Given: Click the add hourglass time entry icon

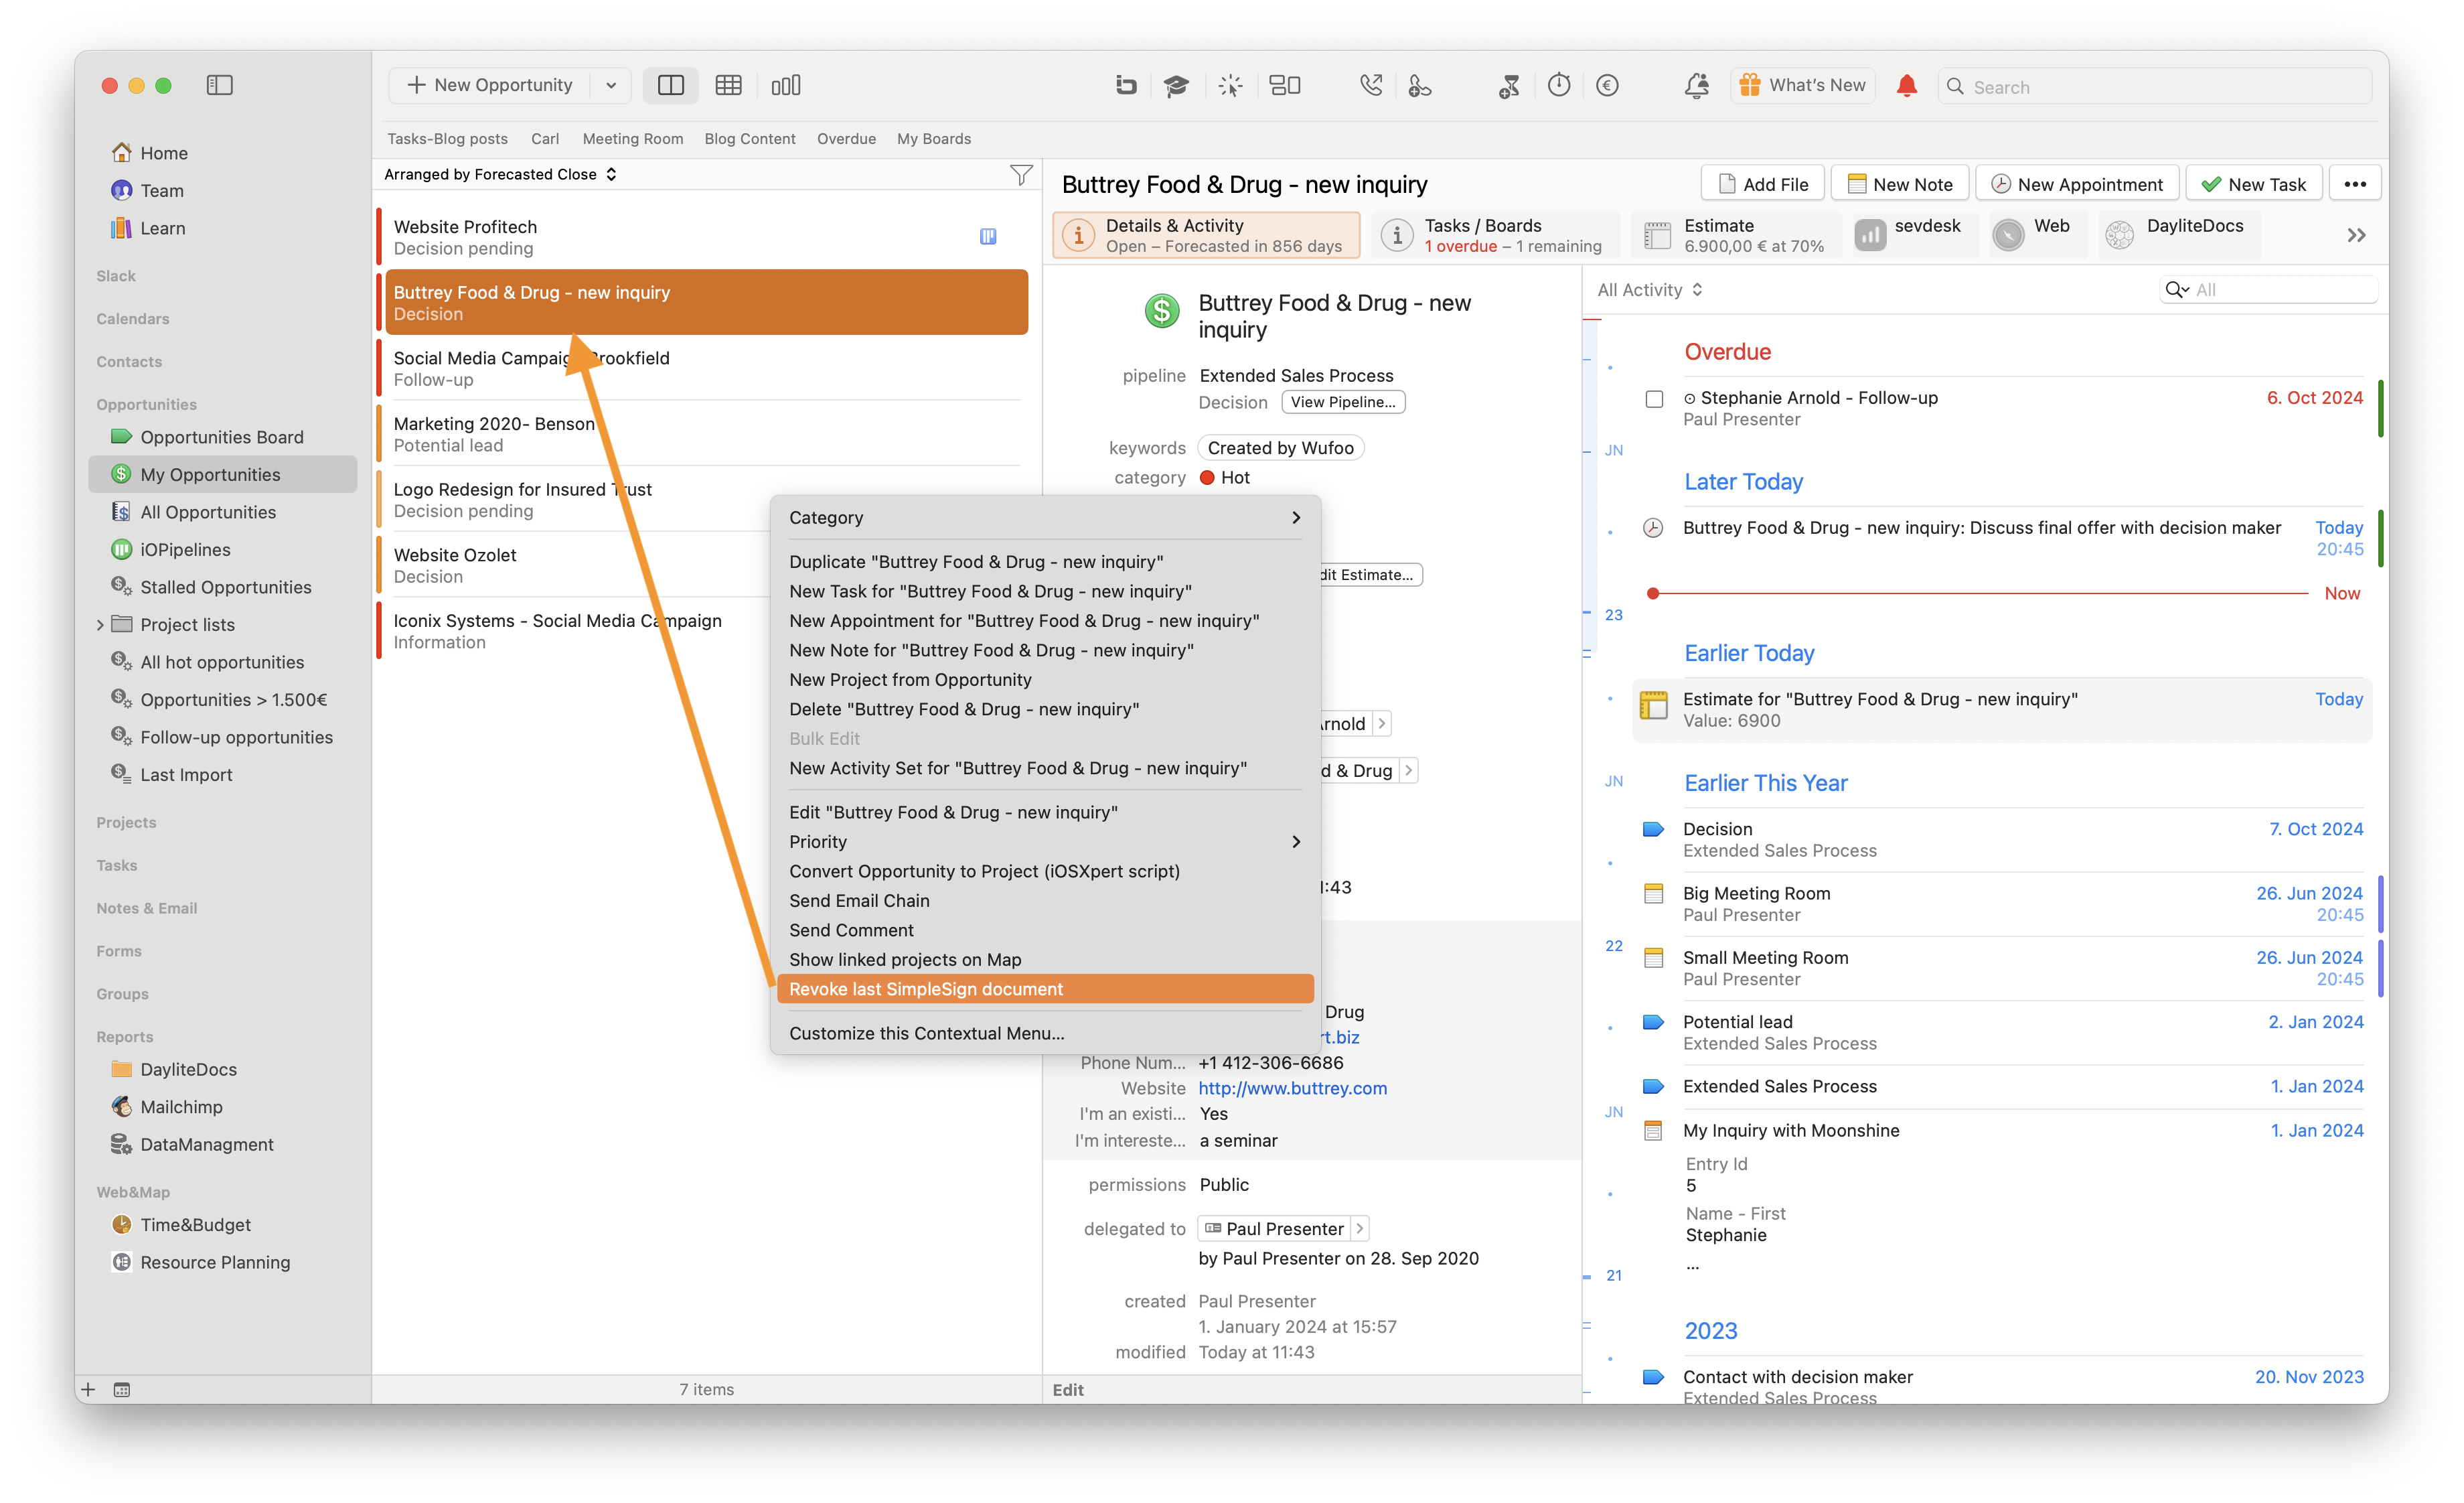Looking at the screenshot, I should pyautogui.click(x=1510, y=86).
